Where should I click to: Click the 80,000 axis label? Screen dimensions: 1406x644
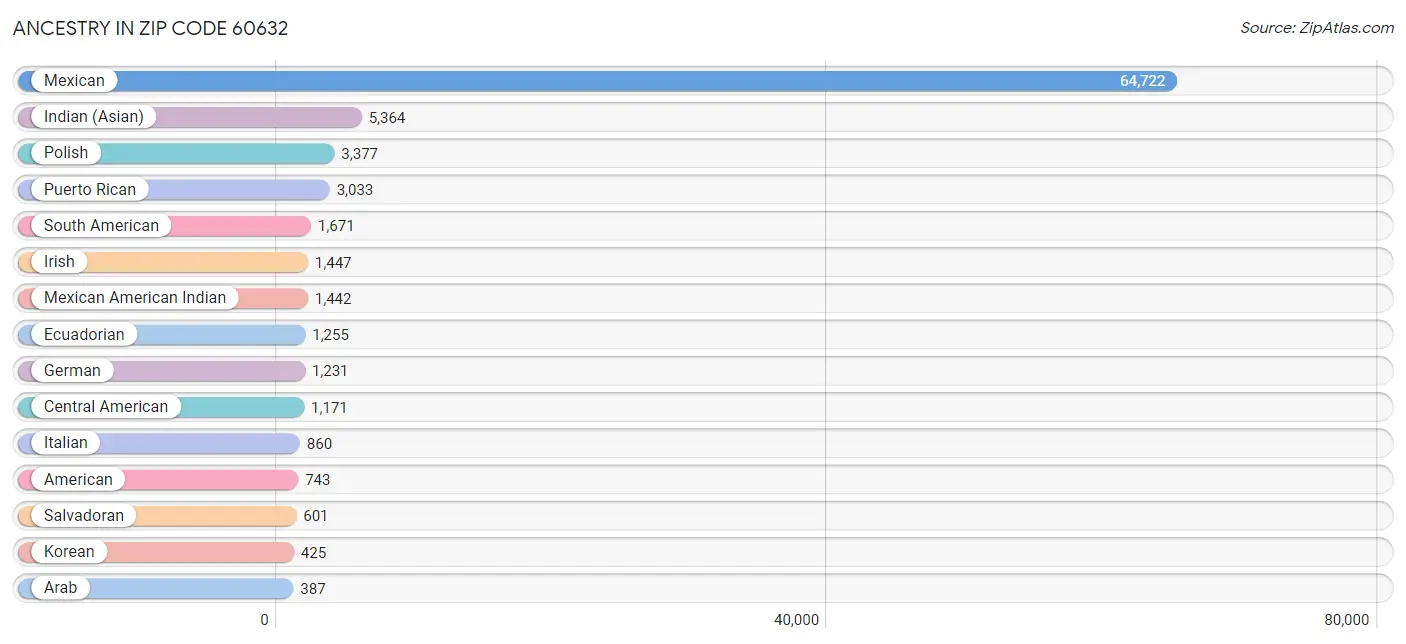pyautogui.click(x=1346, y=620)
